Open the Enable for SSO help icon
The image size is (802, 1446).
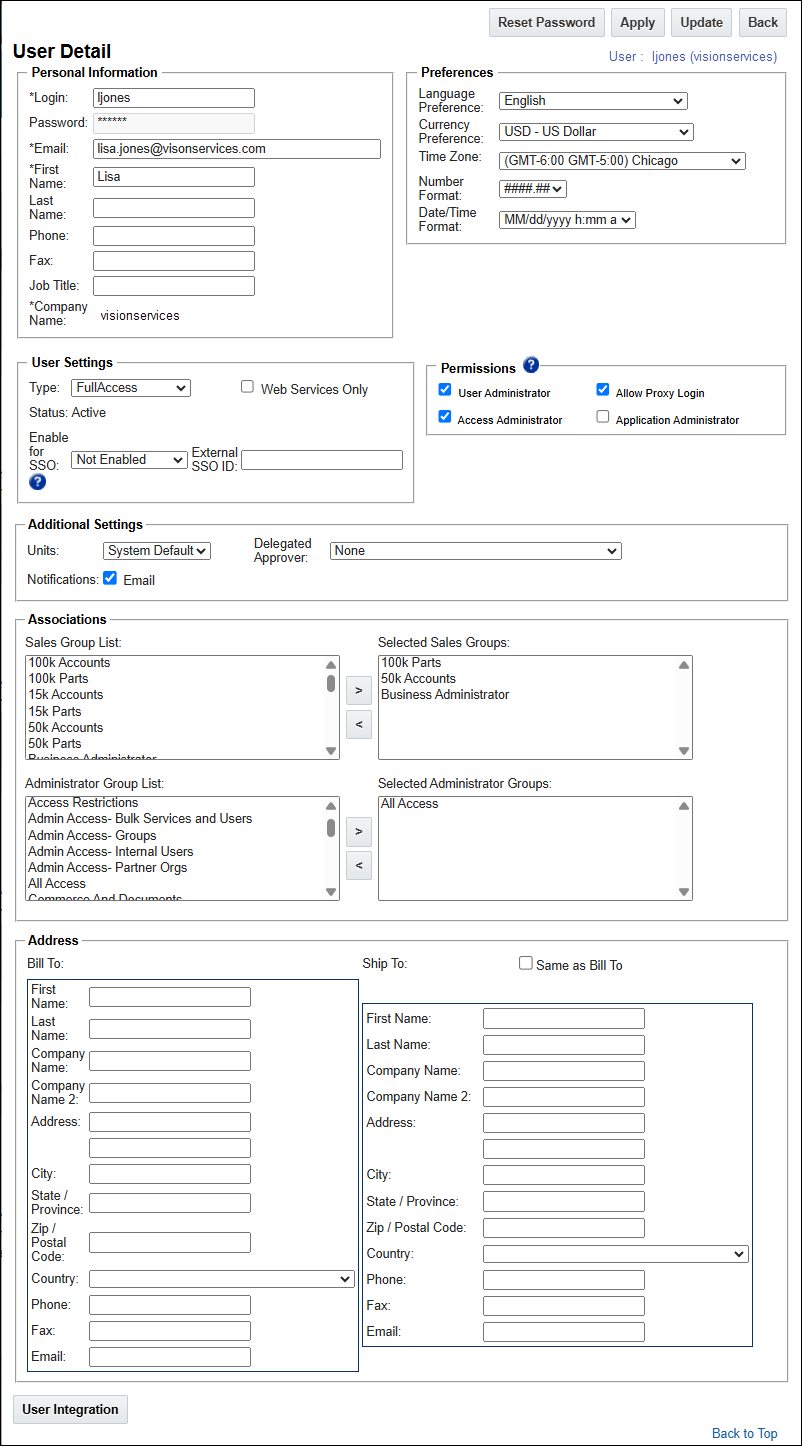click(x=37, y=482)
